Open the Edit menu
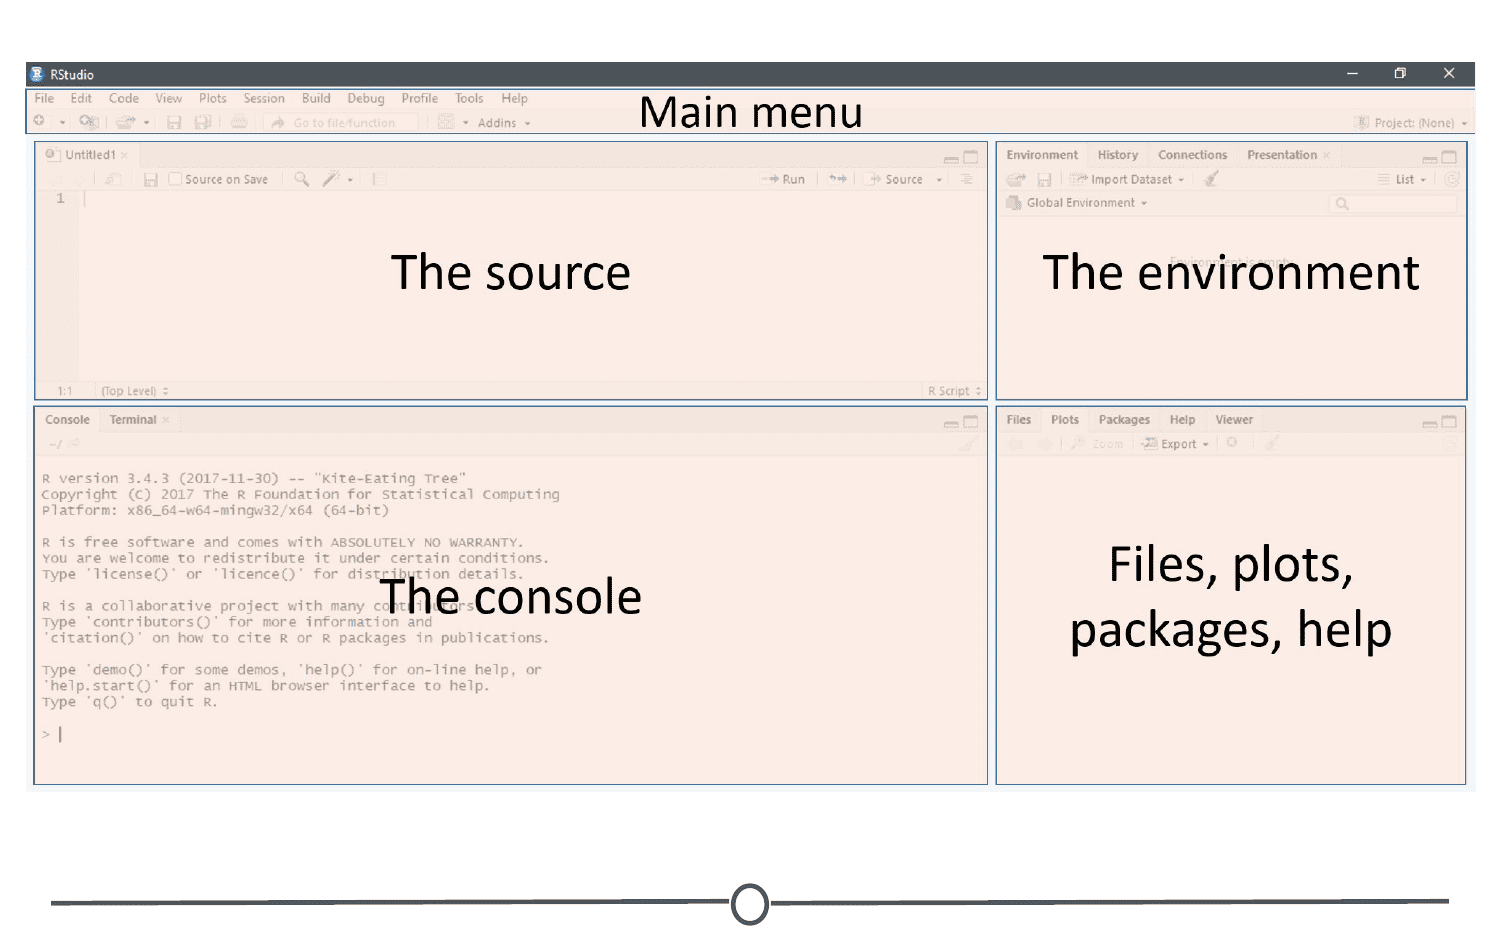Viewport: 1500px width, 938px height. (x=81, y=98)
